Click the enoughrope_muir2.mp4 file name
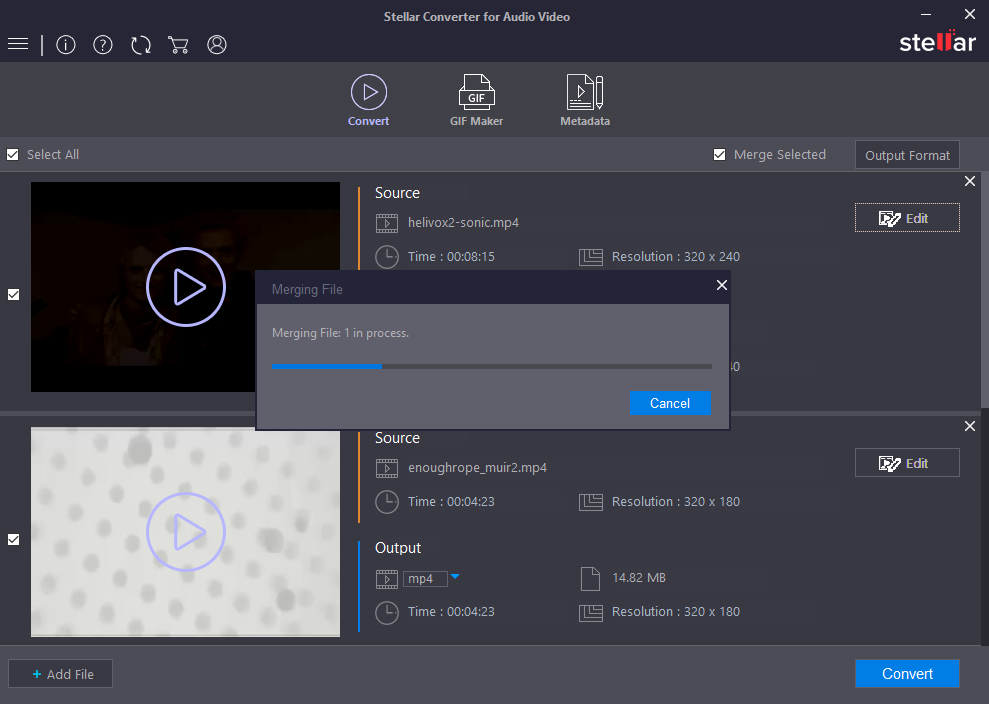 (477, 468)
